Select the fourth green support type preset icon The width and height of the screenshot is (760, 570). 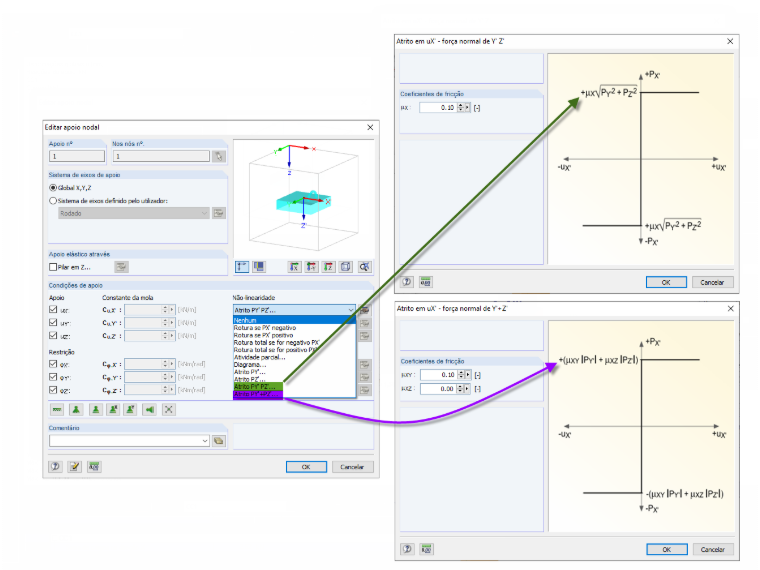tap(113, 410)
